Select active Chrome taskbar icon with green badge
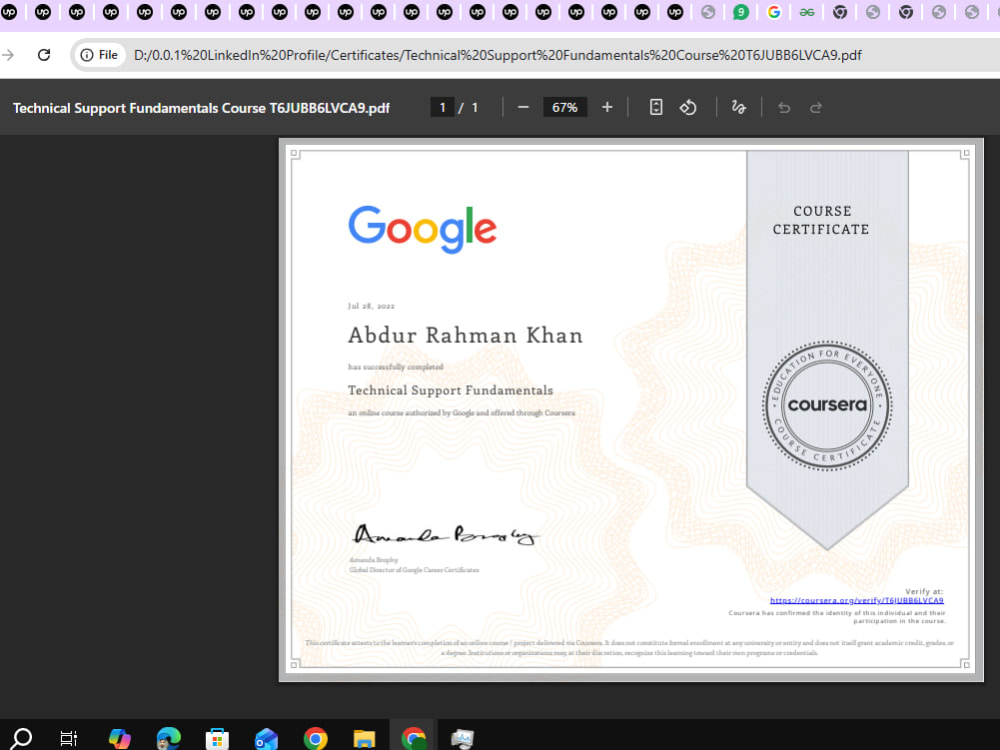1000x750 pixels. click(x=413, y=738)
